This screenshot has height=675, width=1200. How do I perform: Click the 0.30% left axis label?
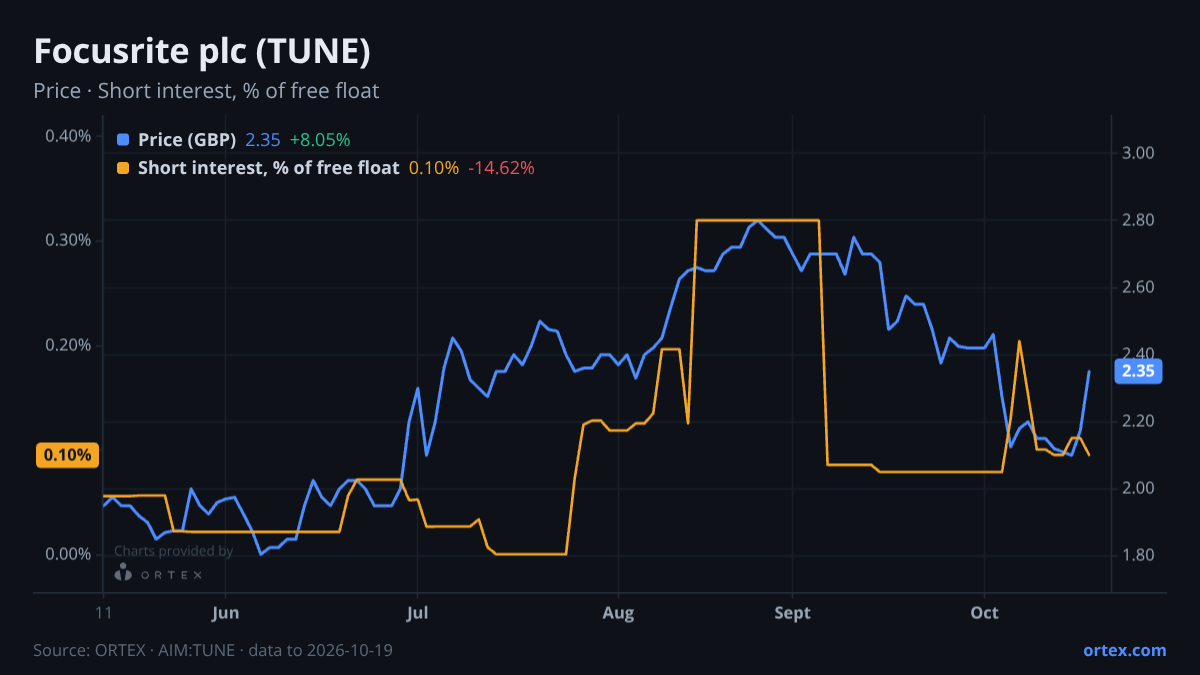tap(68, 240)
